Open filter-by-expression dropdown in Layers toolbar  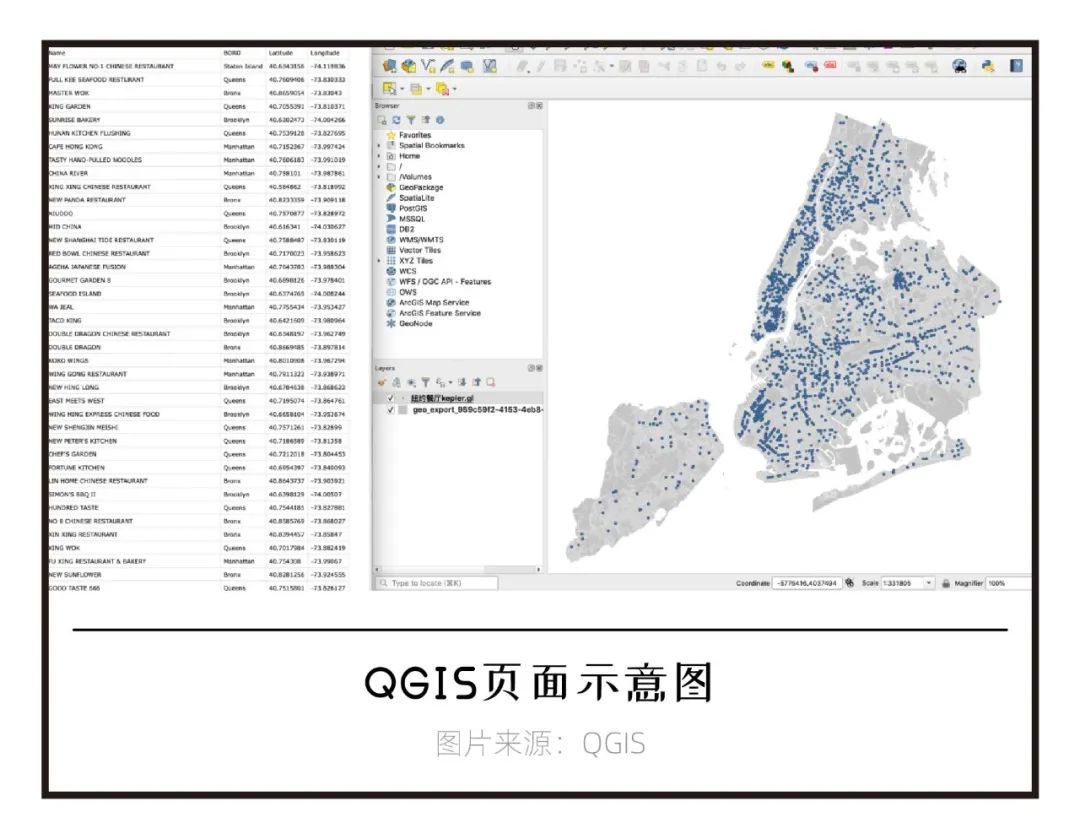pos(450,382)
